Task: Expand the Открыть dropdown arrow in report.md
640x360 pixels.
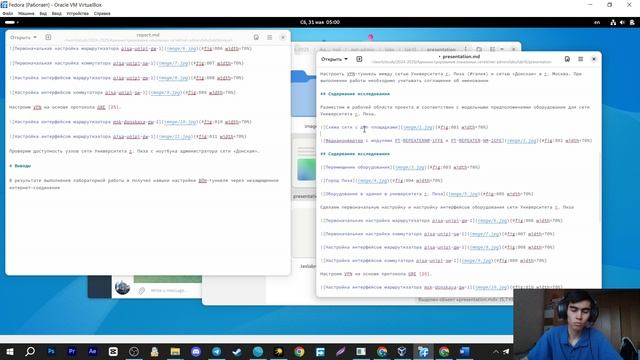Action: click(35, 37)
